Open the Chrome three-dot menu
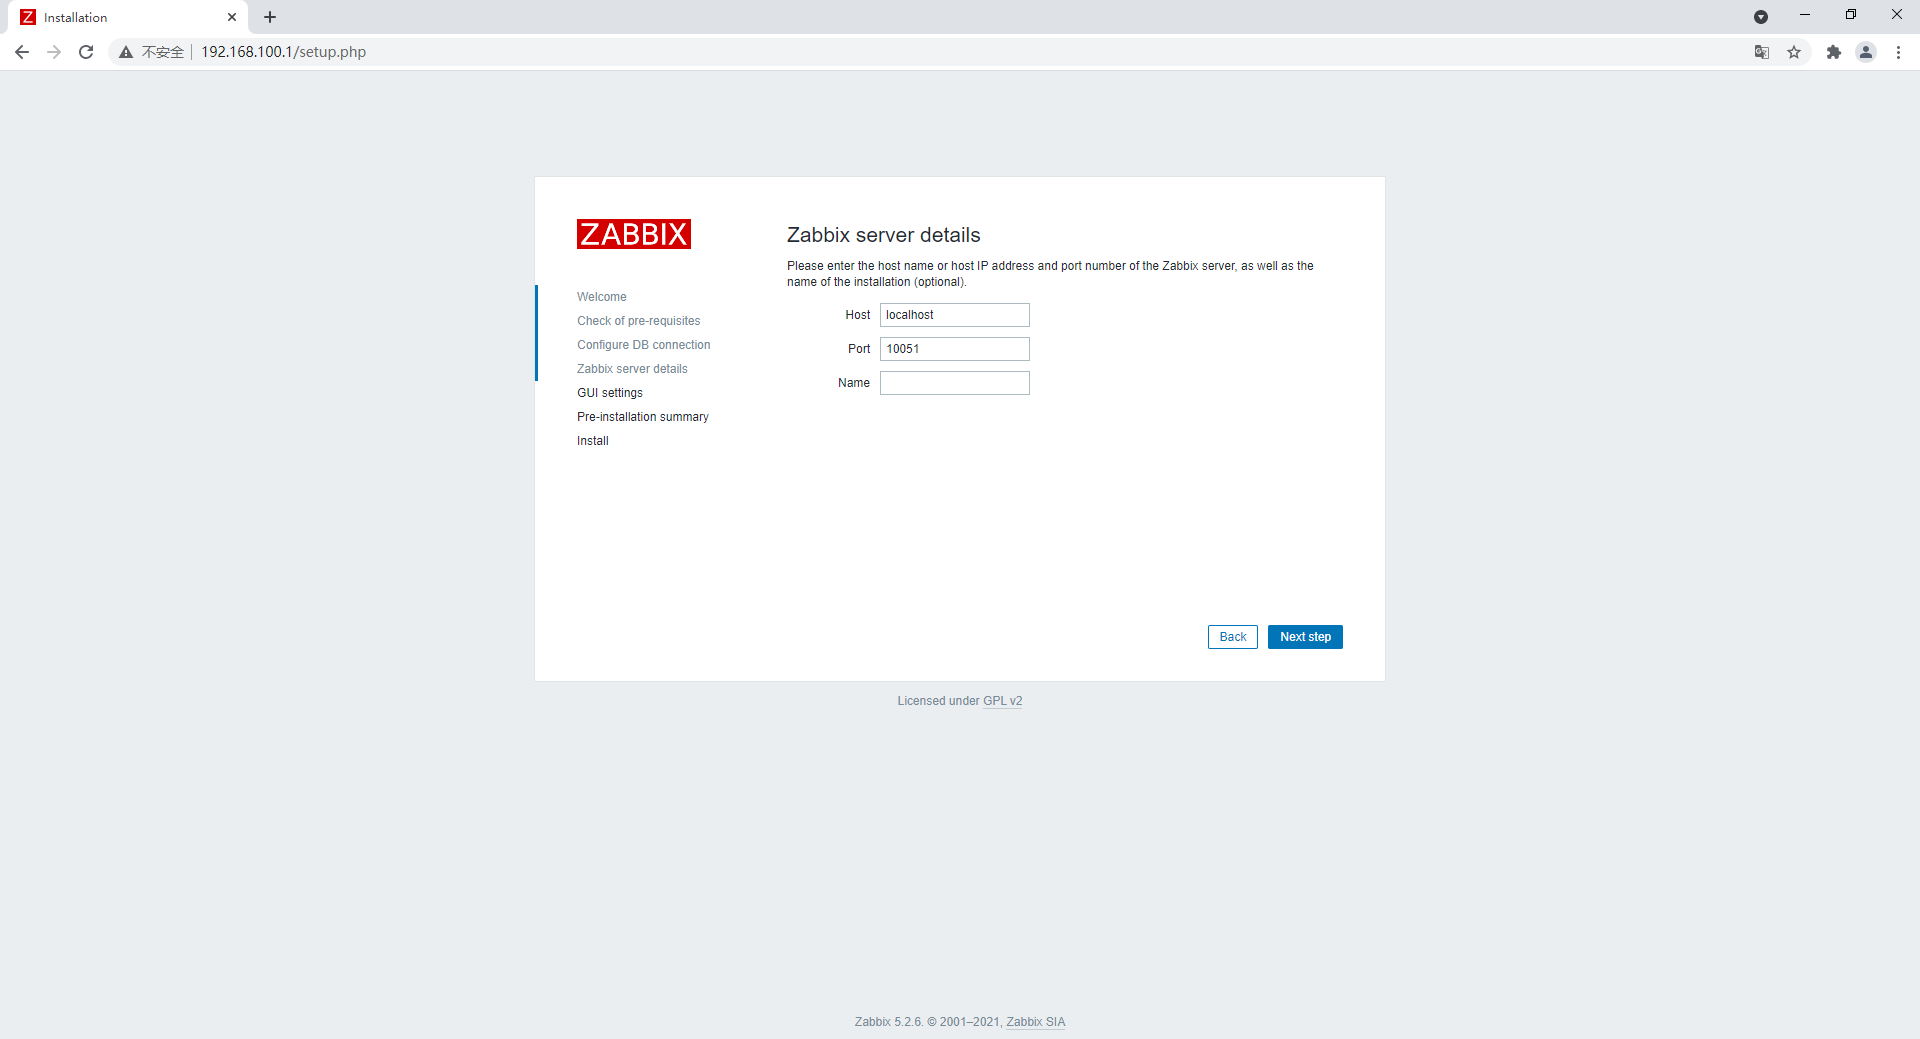 pos(1898,52)
